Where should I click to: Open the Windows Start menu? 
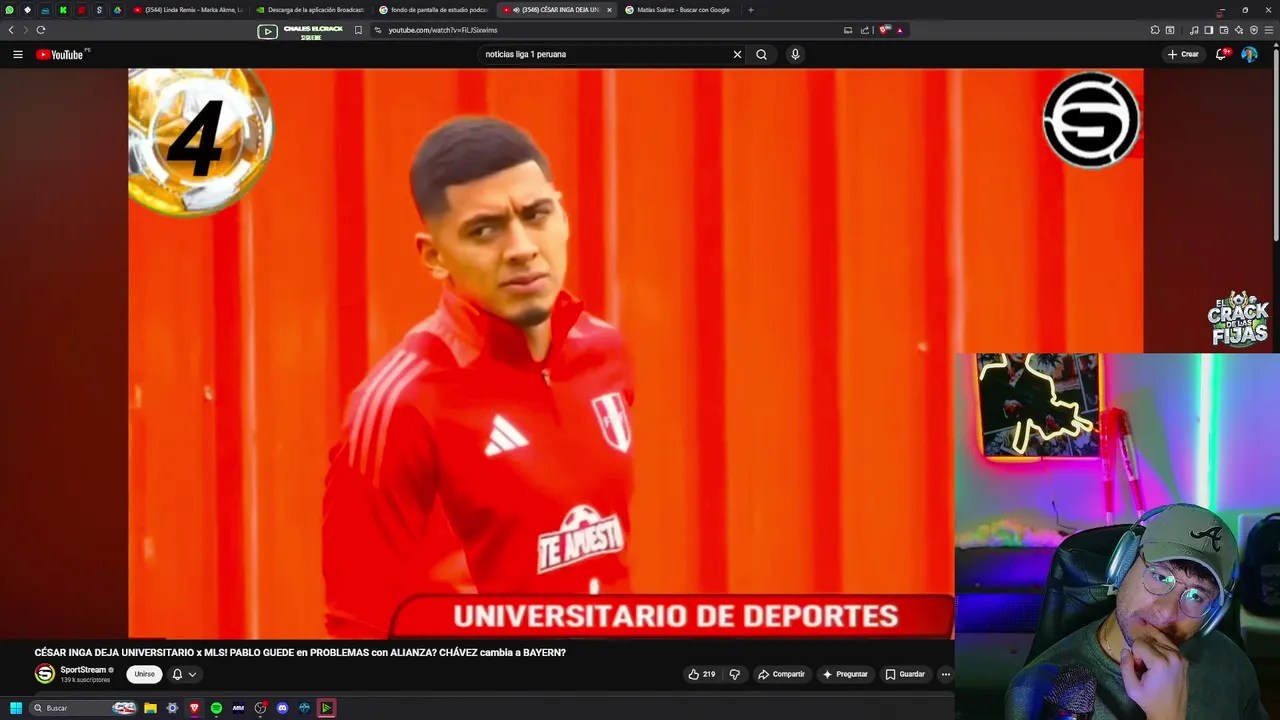point(16,708)
